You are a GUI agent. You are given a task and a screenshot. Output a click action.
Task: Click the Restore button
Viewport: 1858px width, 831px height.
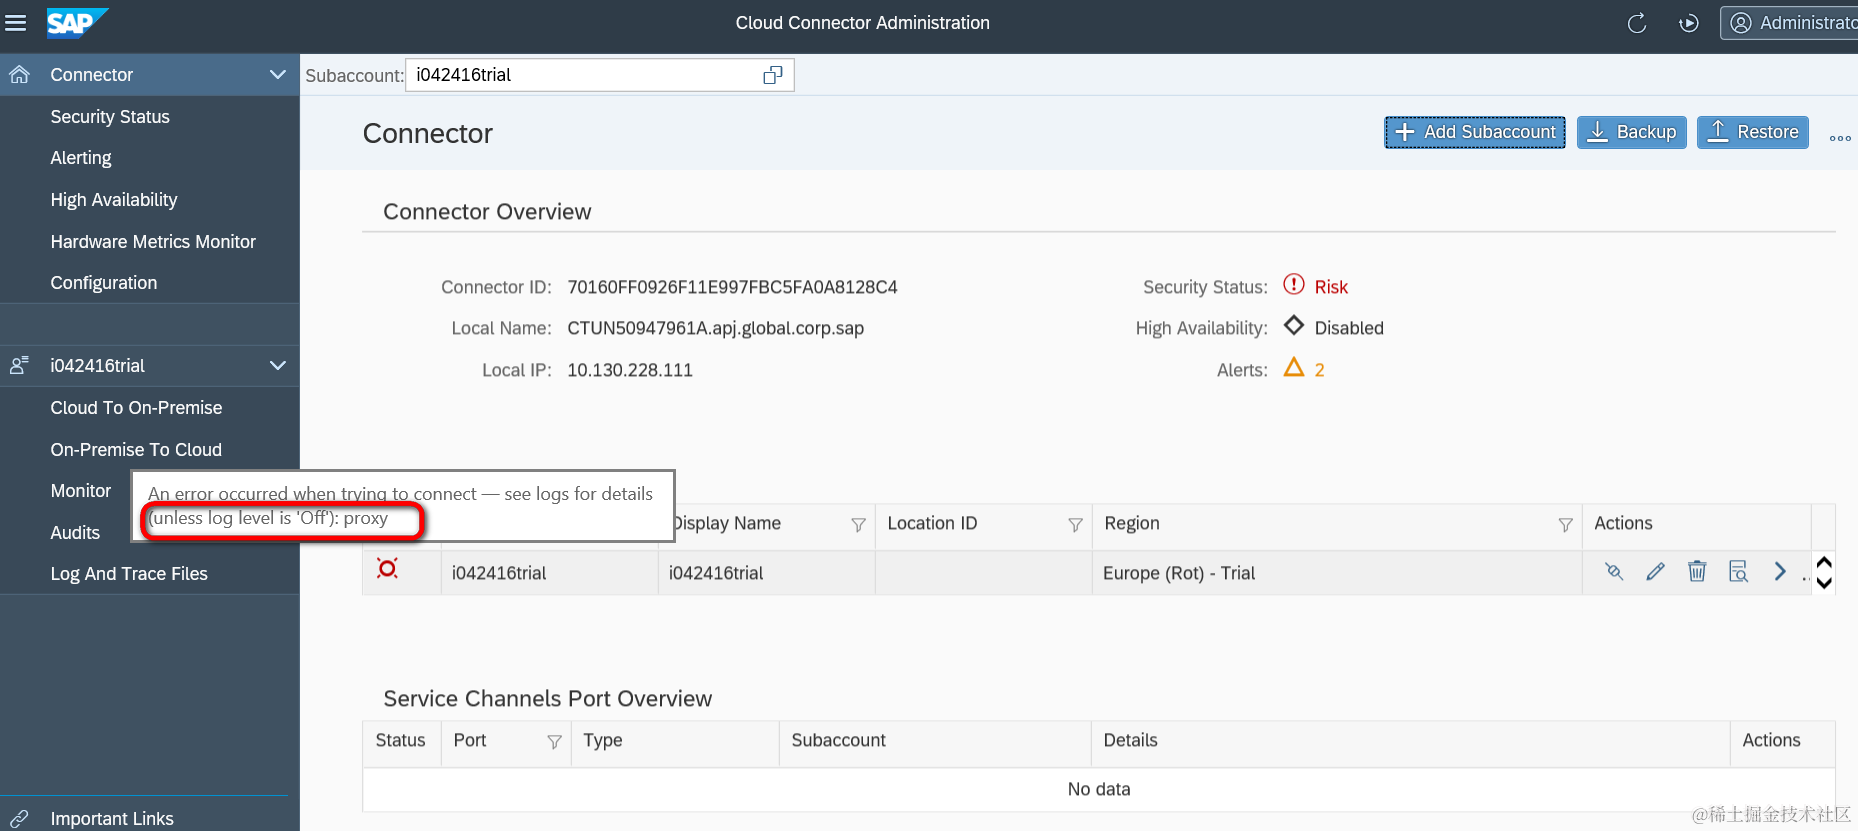pos(1753,132)
